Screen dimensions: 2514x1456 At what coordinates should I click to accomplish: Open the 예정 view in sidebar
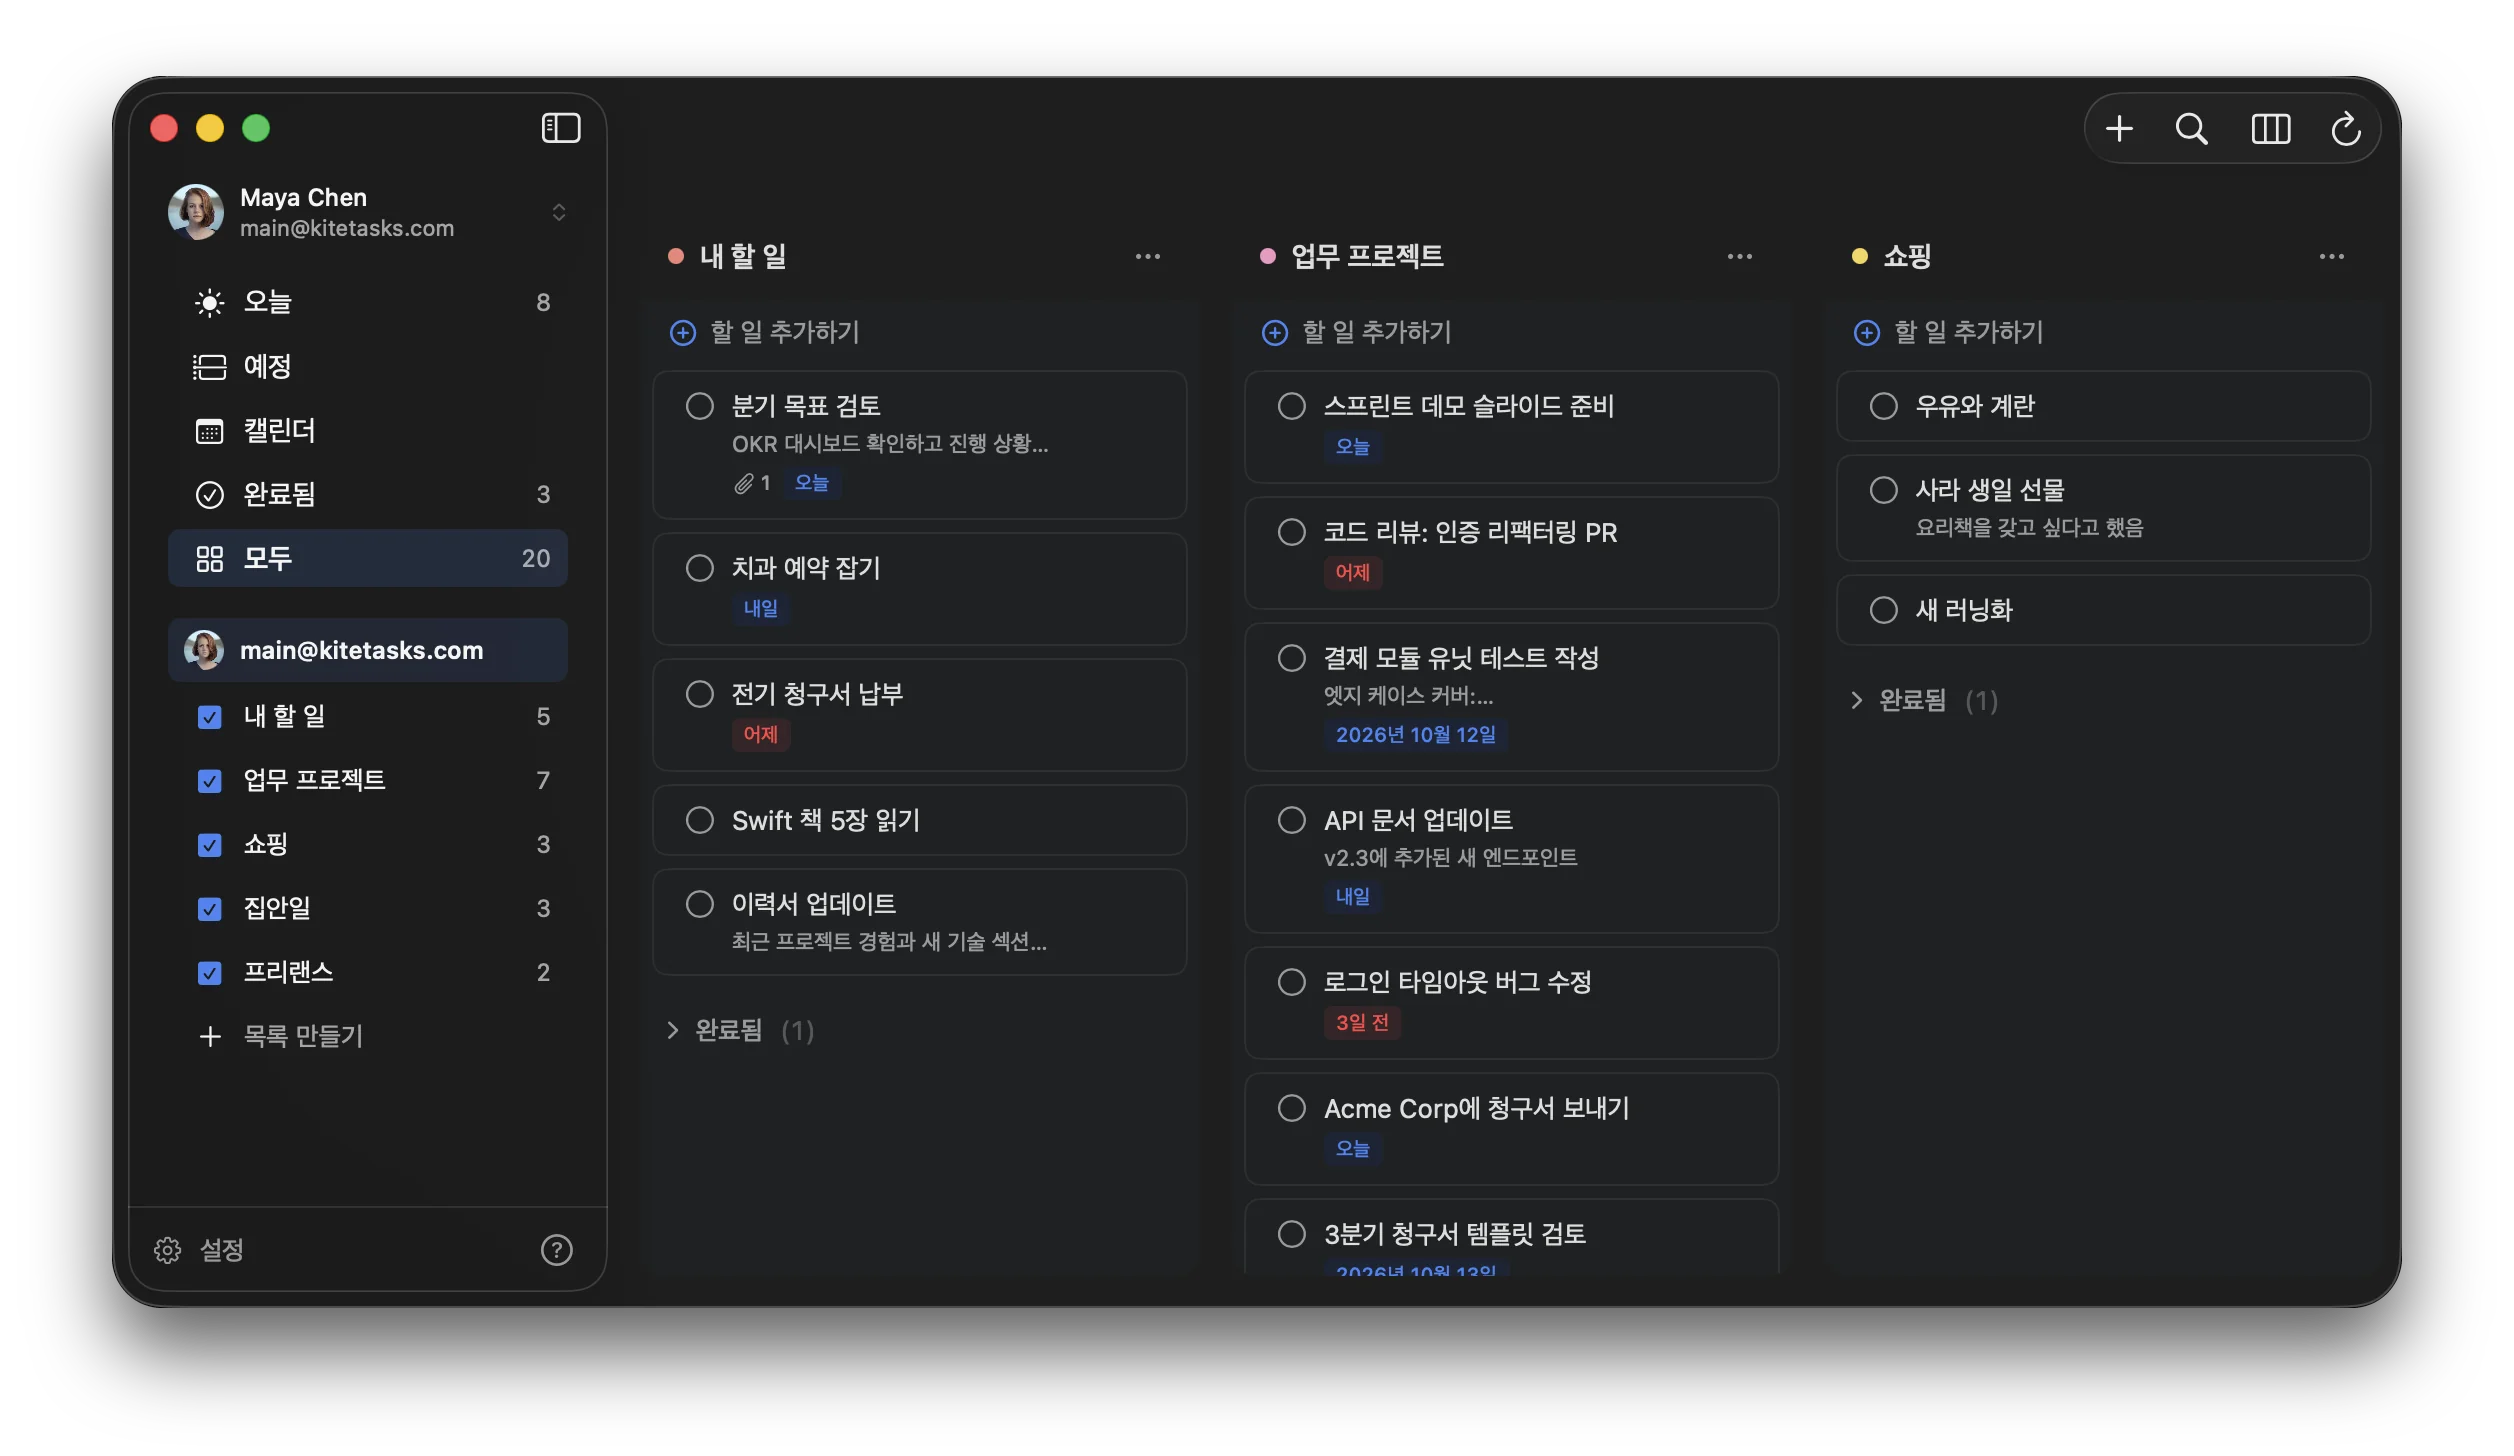pos(368,366)
